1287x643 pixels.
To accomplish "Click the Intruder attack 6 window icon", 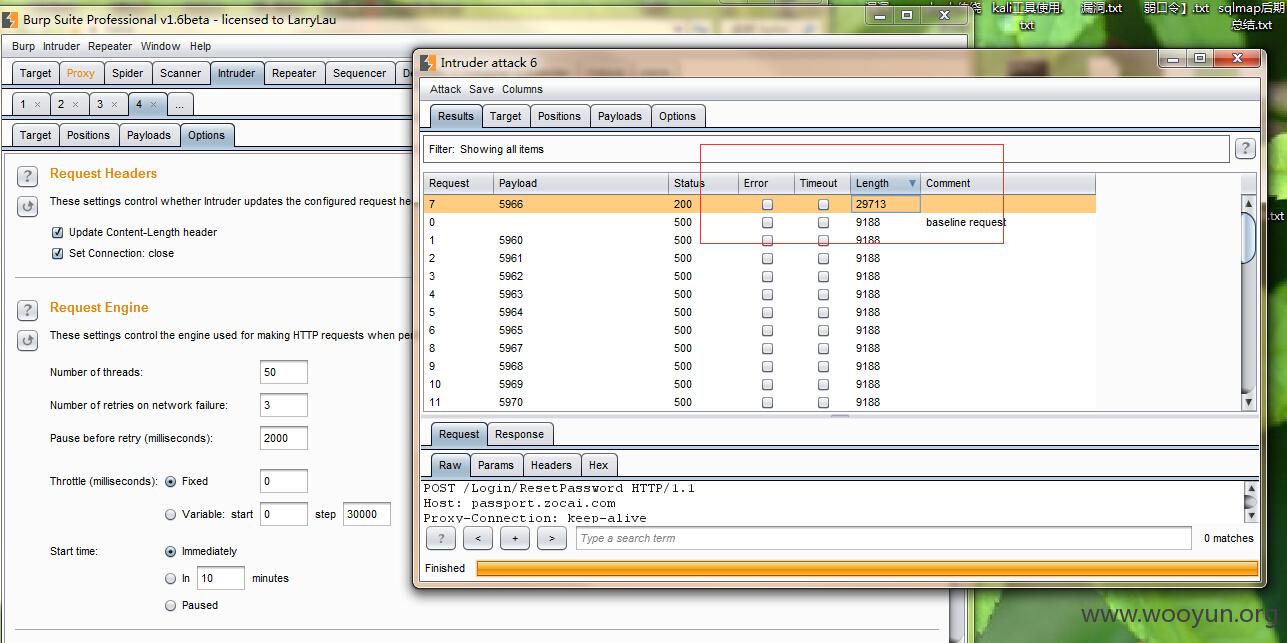I will [x=427, y=62].
